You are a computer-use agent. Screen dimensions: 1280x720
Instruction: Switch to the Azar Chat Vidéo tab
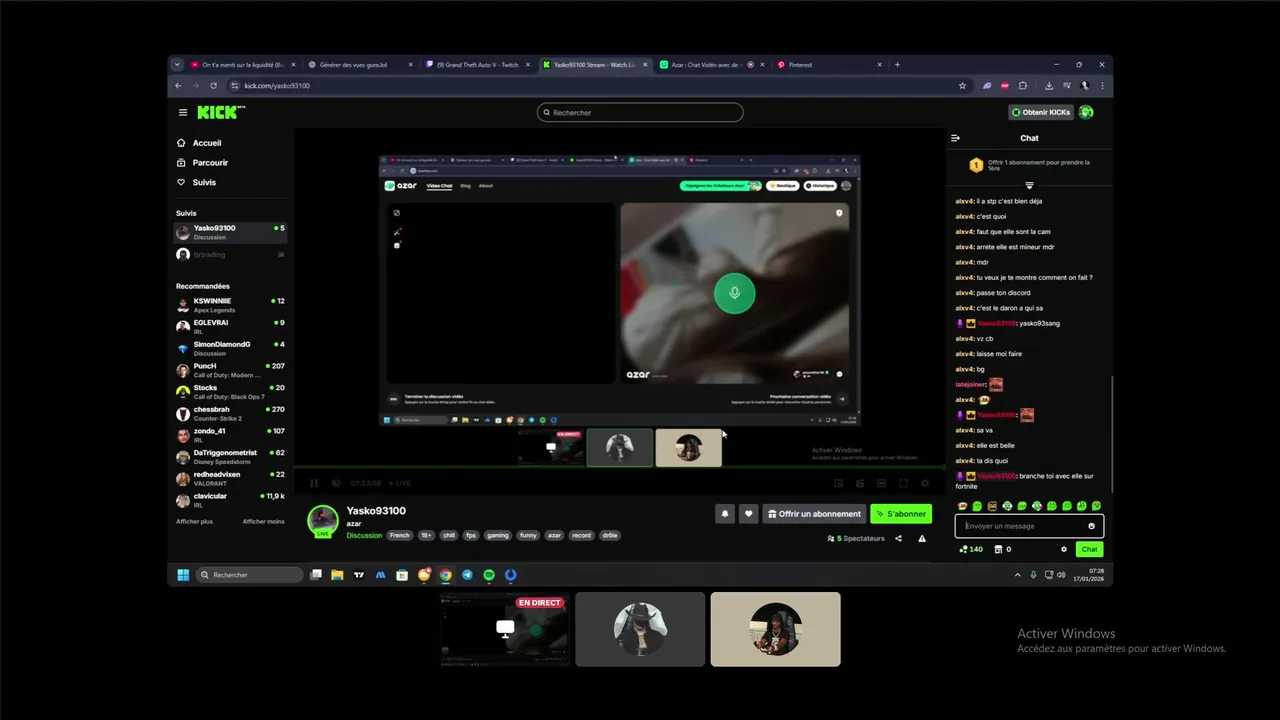pyautogui.click(x=711, y=65)
